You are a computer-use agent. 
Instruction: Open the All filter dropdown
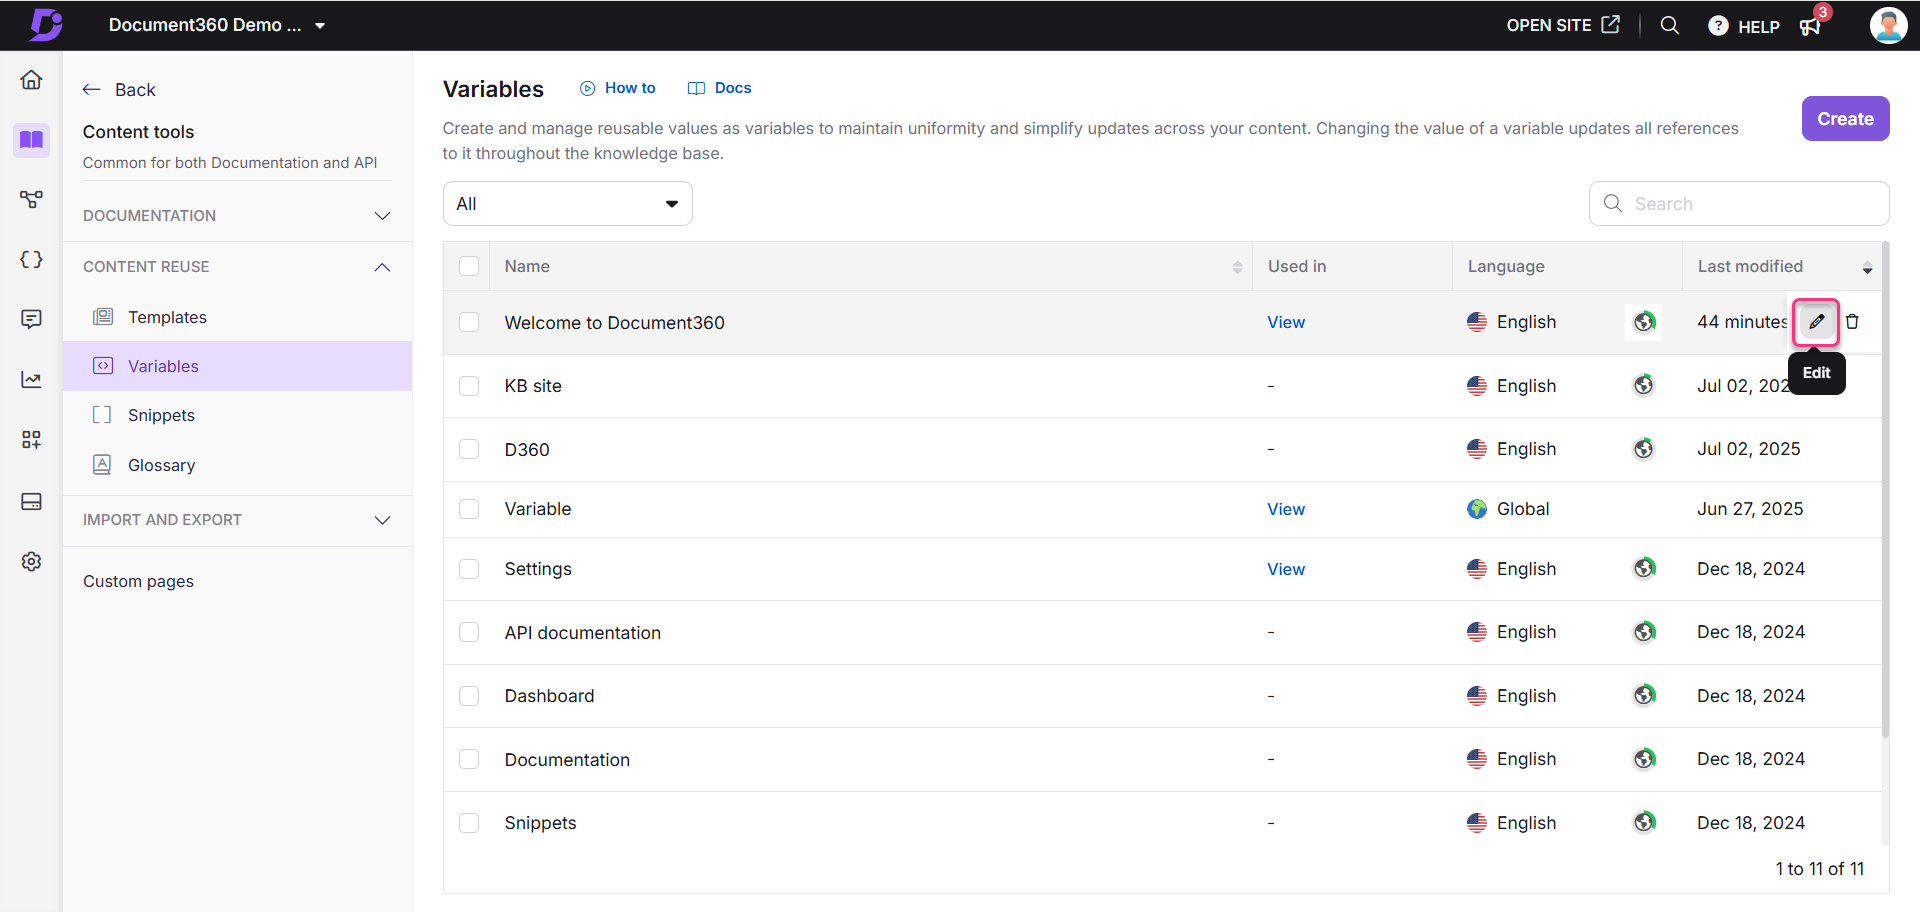point(567,204)
